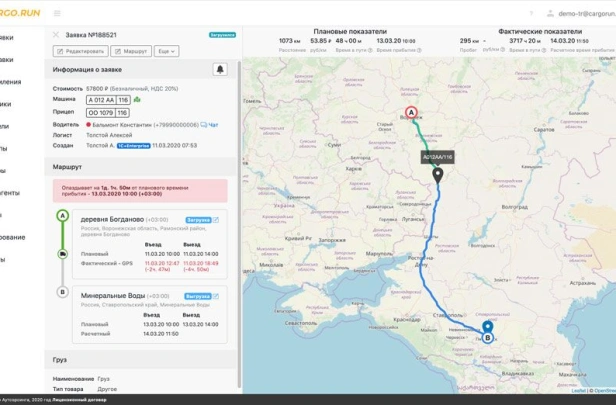Screen dimensions: 616x405
Task: Click the A012AA/116 map label
Action: click(x=437, y=157)
